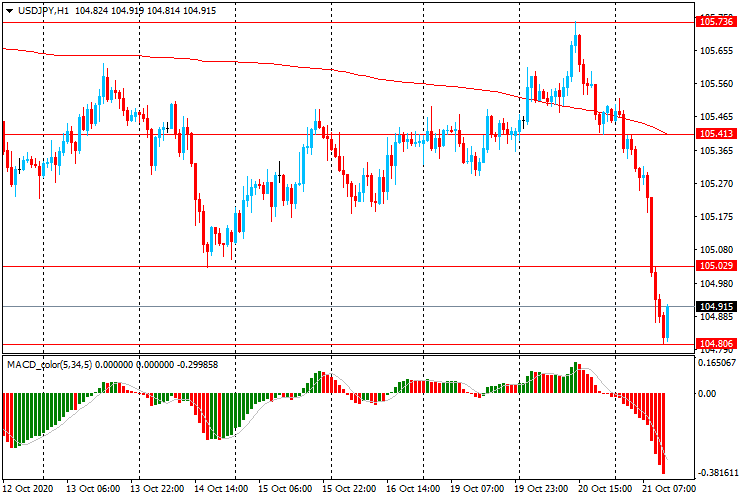Click the deepest red MACD bar at far right
The width and height of the screenshot is (740, 500).
click(x=663, y=433)
